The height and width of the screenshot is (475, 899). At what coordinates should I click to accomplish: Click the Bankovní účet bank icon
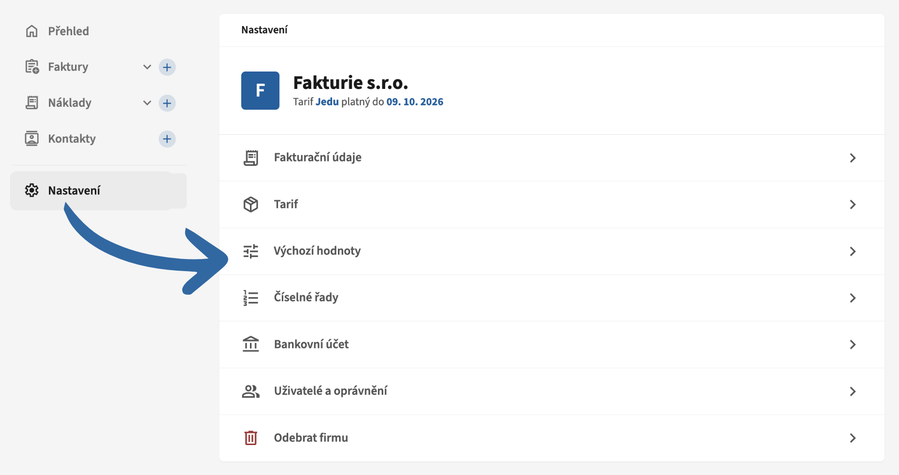[251, 344]
